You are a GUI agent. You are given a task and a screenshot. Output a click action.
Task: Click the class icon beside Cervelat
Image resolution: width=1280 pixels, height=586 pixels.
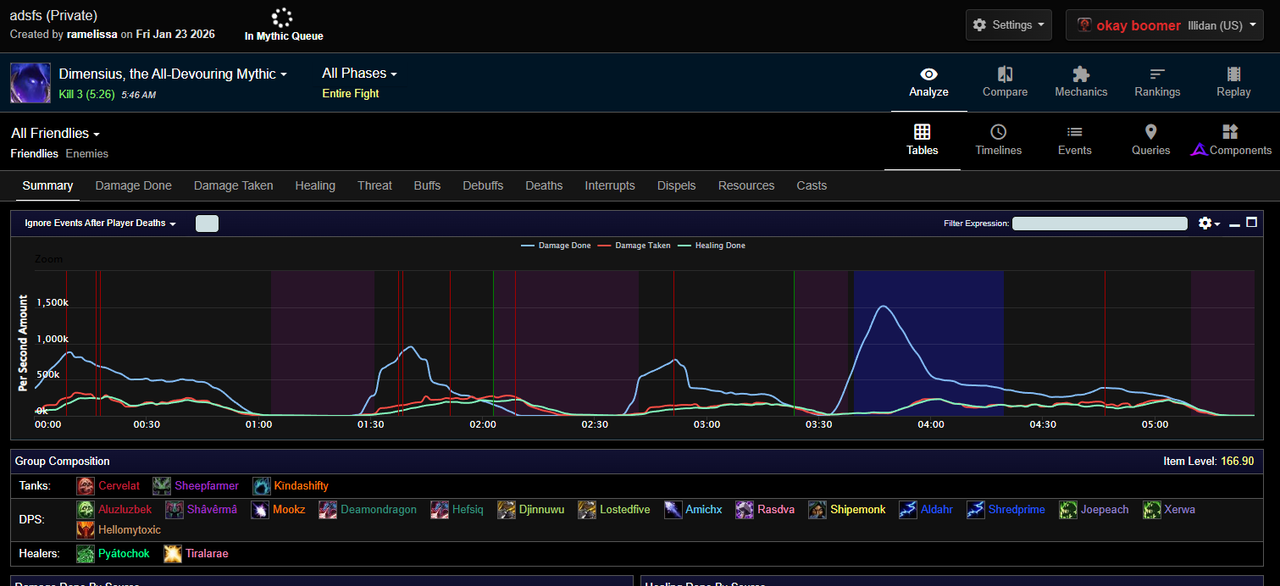coord(86,486)
